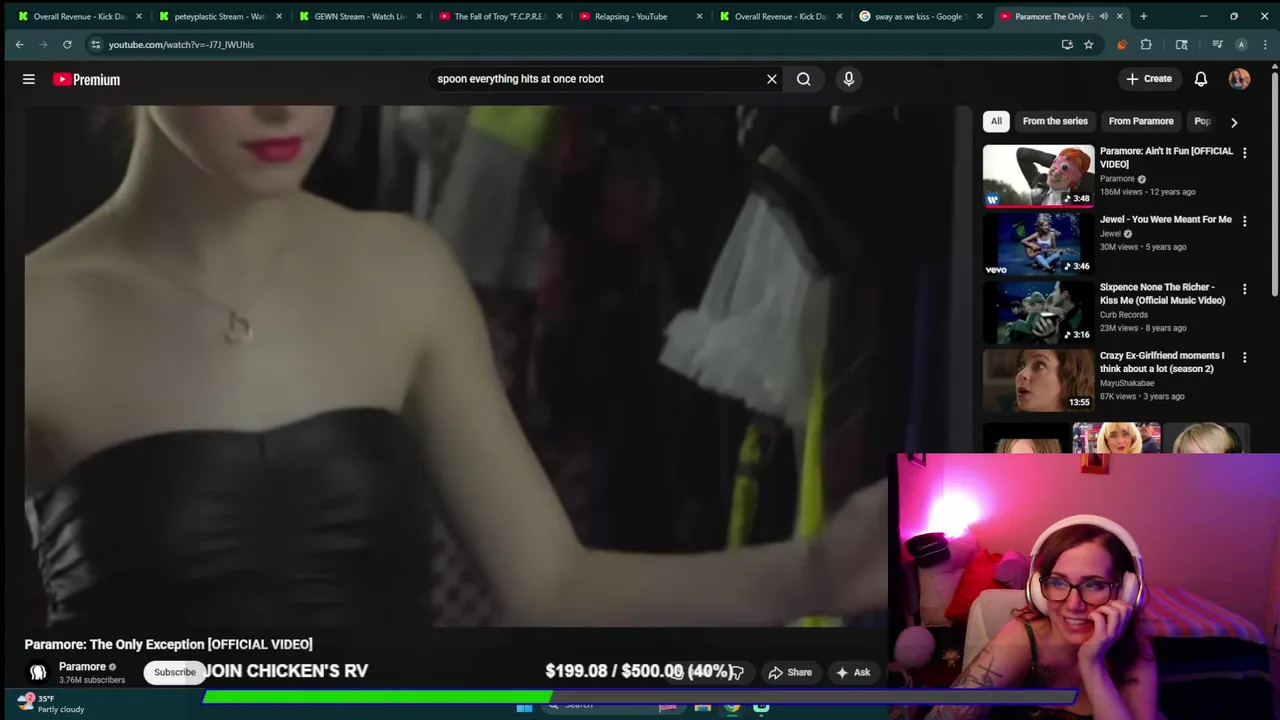Close the 'Relapsing - YouTube' tab
1280x720 pixels.
click(699, 16)
